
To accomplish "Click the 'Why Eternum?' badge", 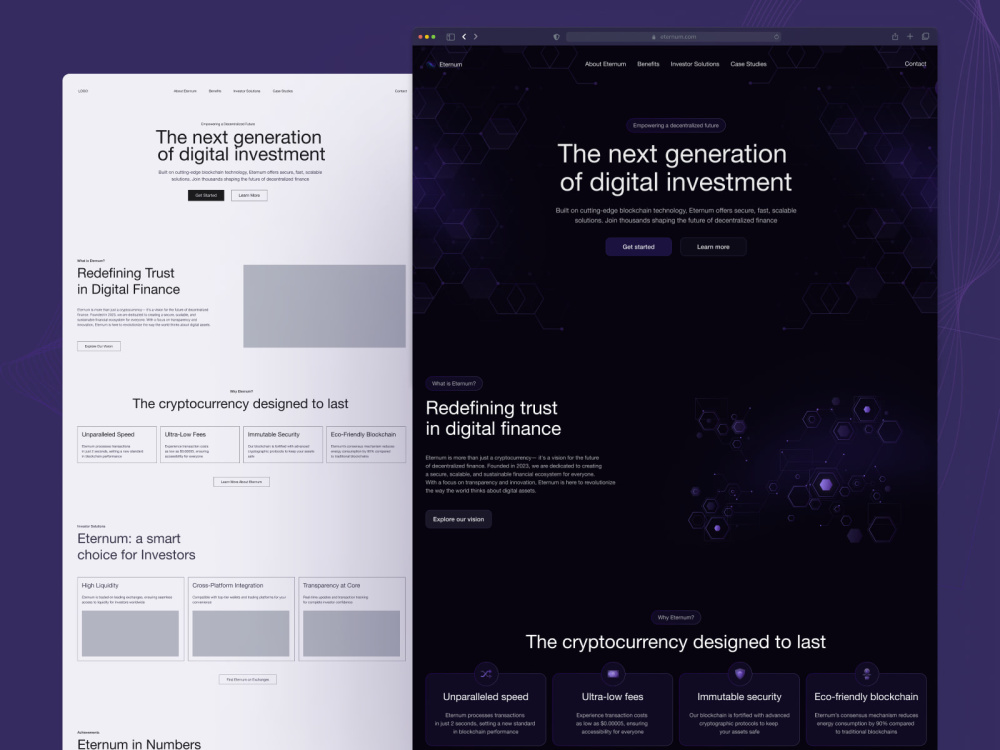I will point(675,617).
